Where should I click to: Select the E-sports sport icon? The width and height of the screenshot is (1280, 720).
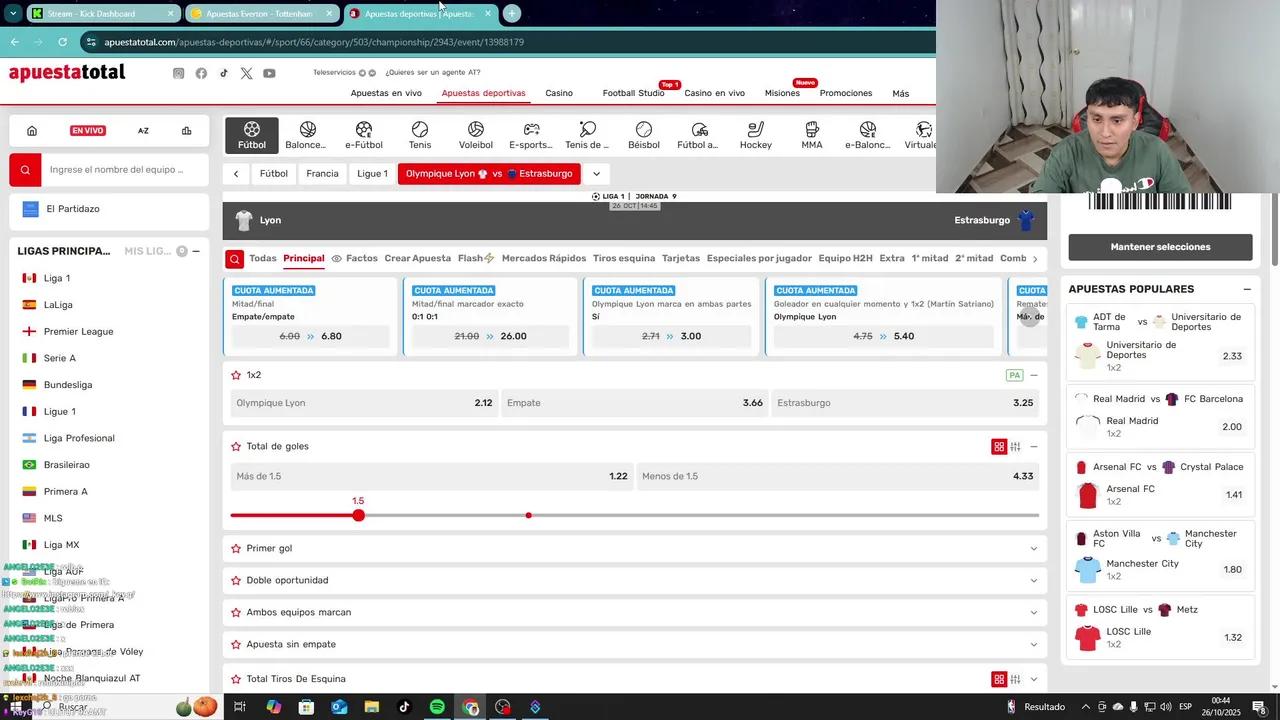click(x=531, y=136)
